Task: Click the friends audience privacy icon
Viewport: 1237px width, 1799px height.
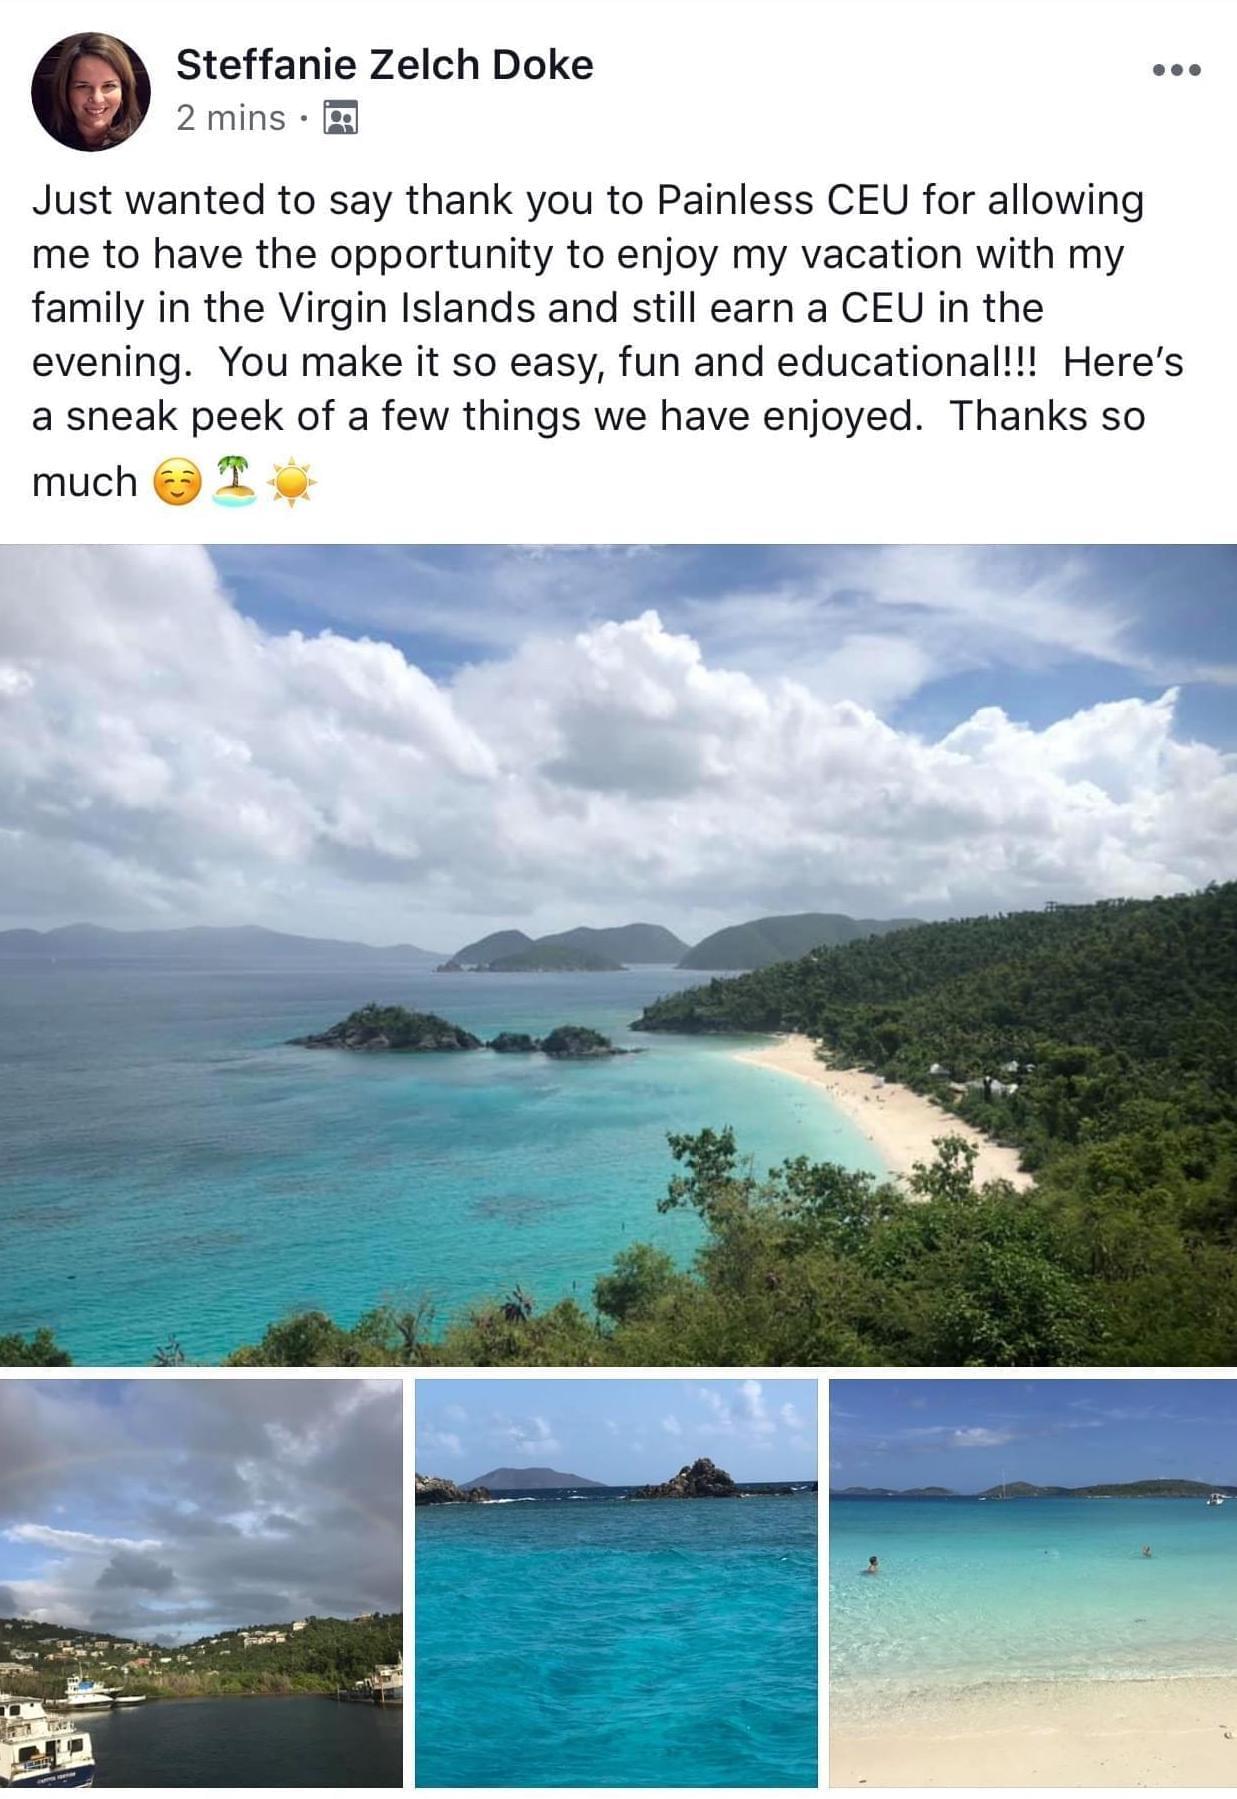Action: (341, 118)
